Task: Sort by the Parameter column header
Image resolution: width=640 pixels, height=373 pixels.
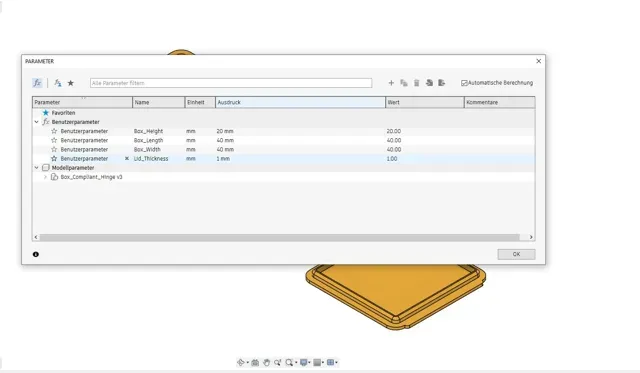Action: pyautogui.click(x=82, y=102)
